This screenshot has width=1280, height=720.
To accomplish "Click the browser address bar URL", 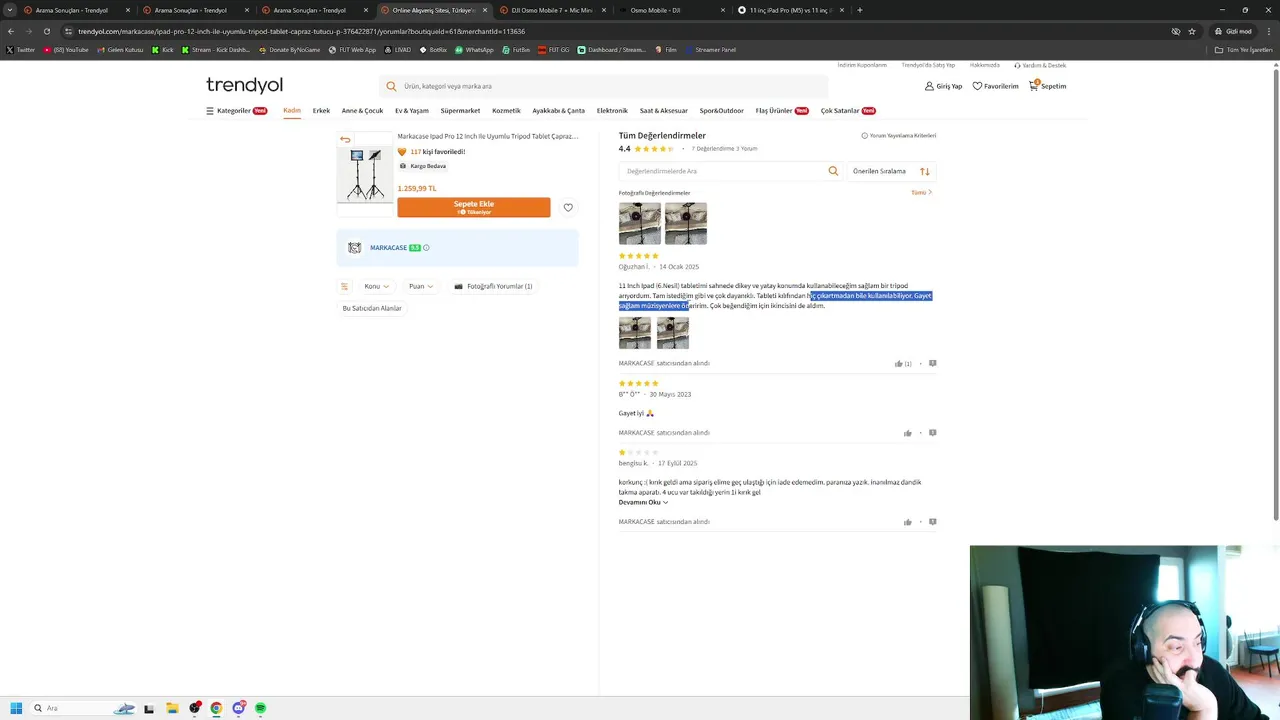I will (x=301, y=31).
